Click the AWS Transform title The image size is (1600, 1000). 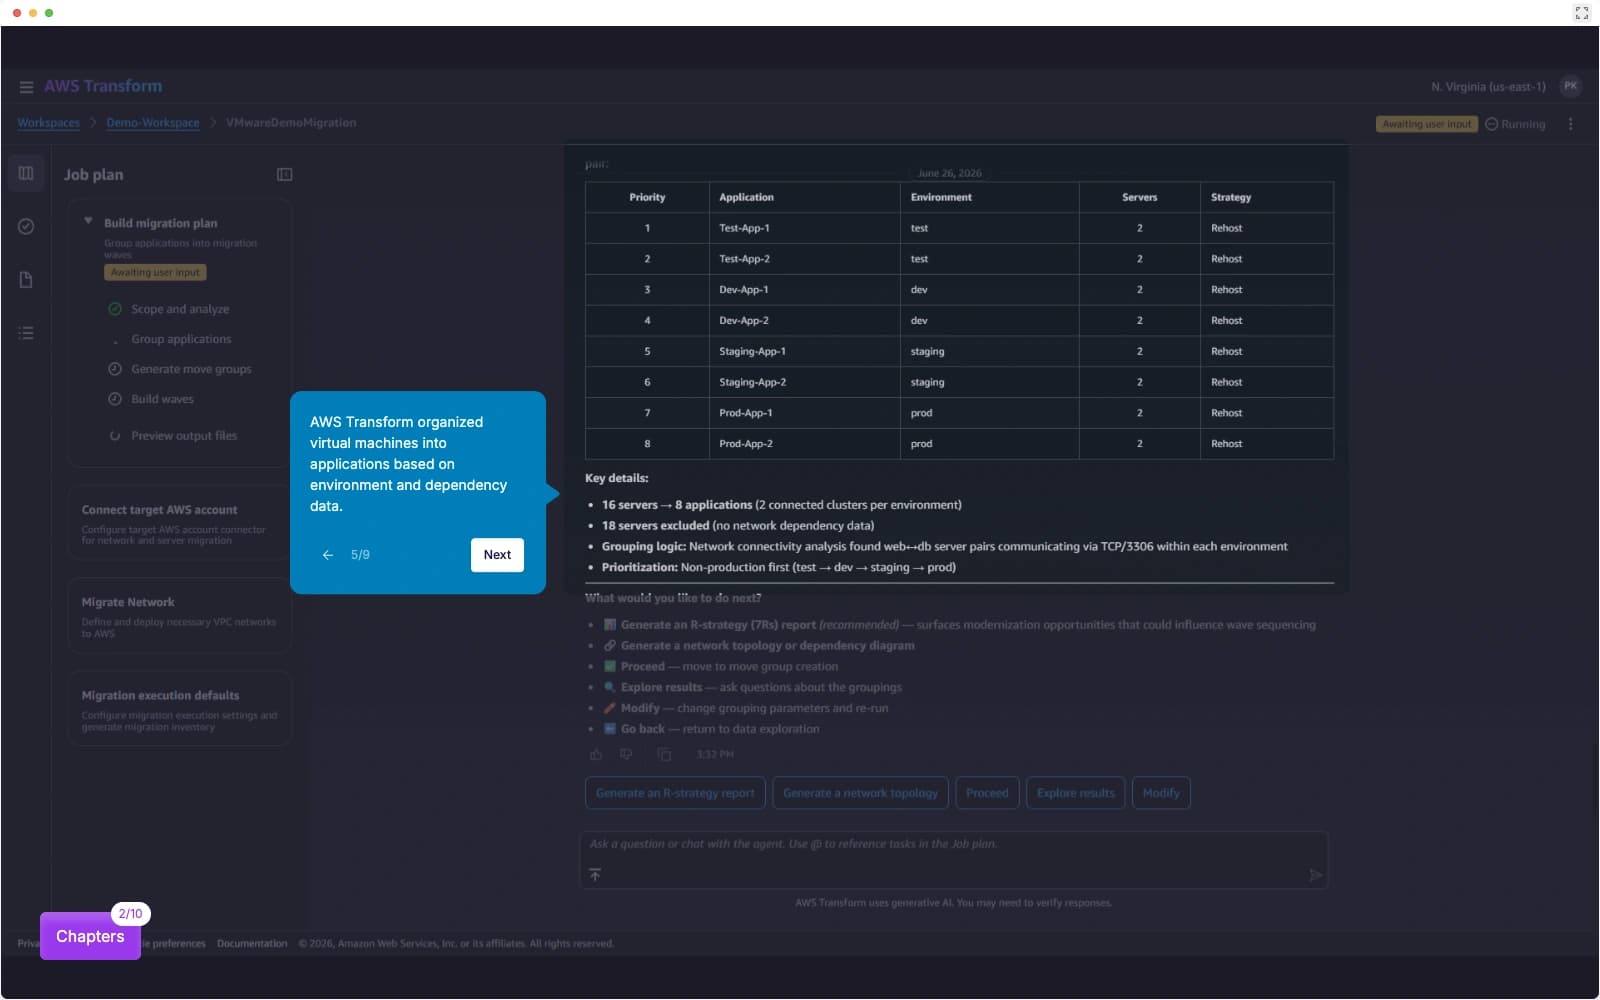pyautogui.click(x=103, y=86)
